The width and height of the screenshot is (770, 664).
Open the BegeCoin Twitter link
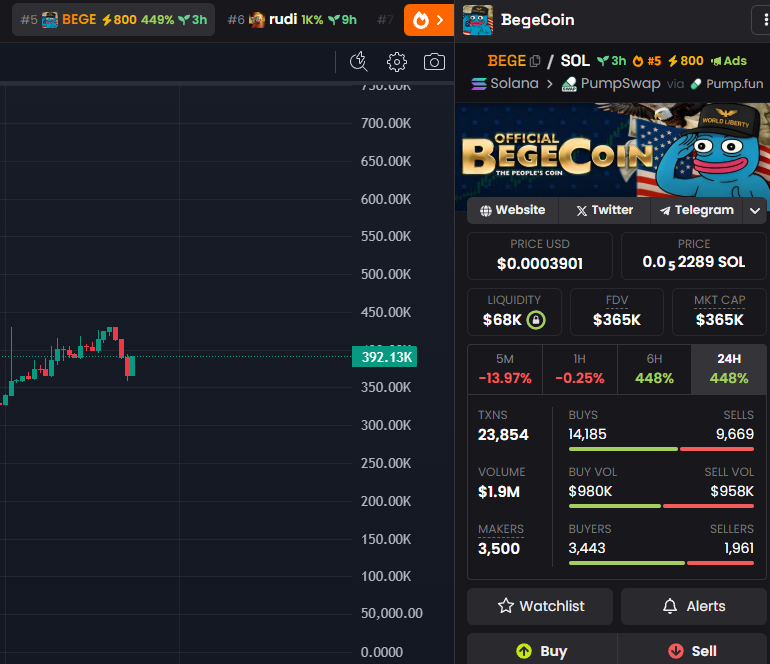coord(605,210)
